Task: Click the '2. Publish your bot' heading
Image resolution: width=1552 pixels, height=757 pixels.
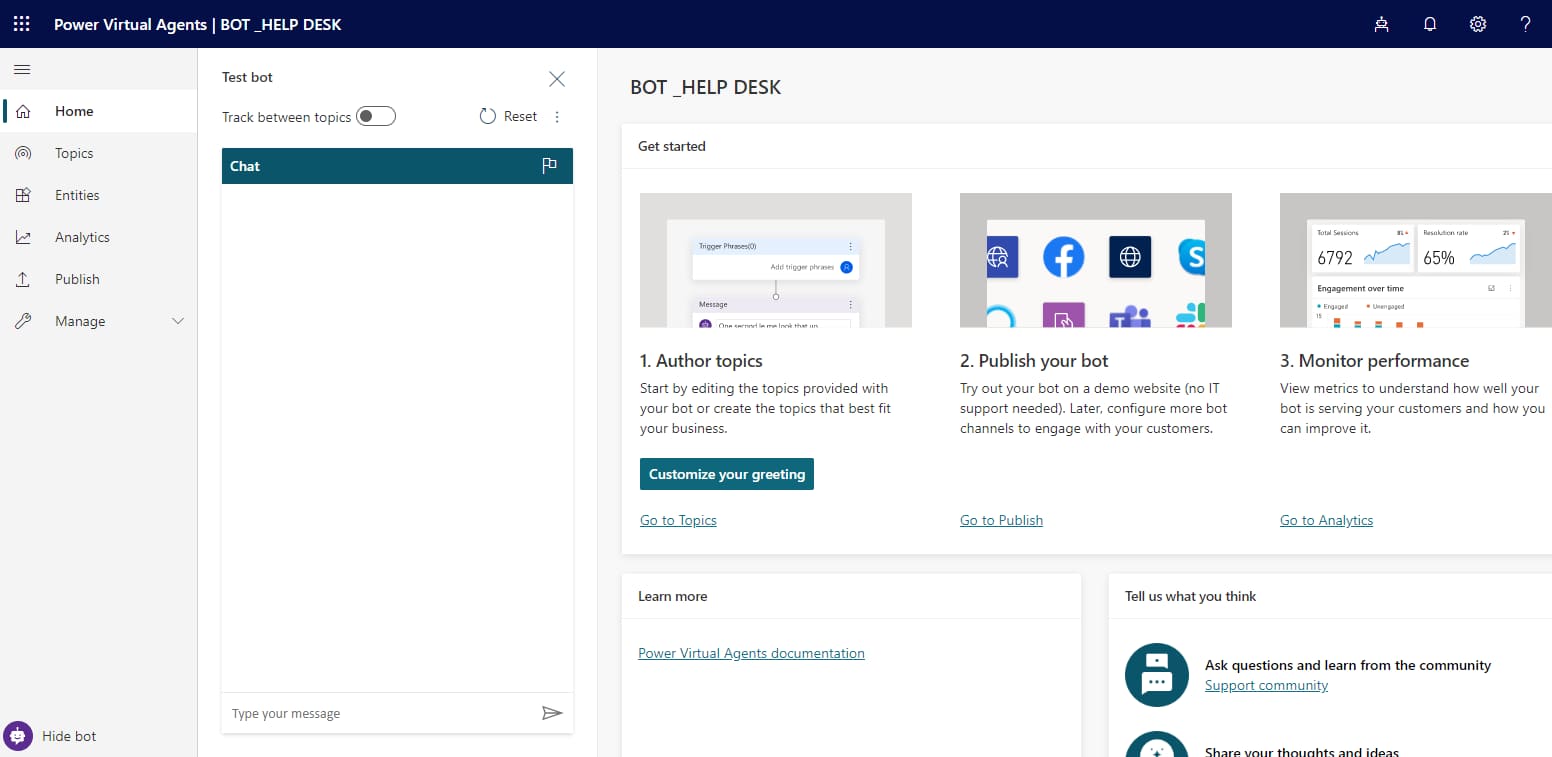Action: [x=1034, y=361]
